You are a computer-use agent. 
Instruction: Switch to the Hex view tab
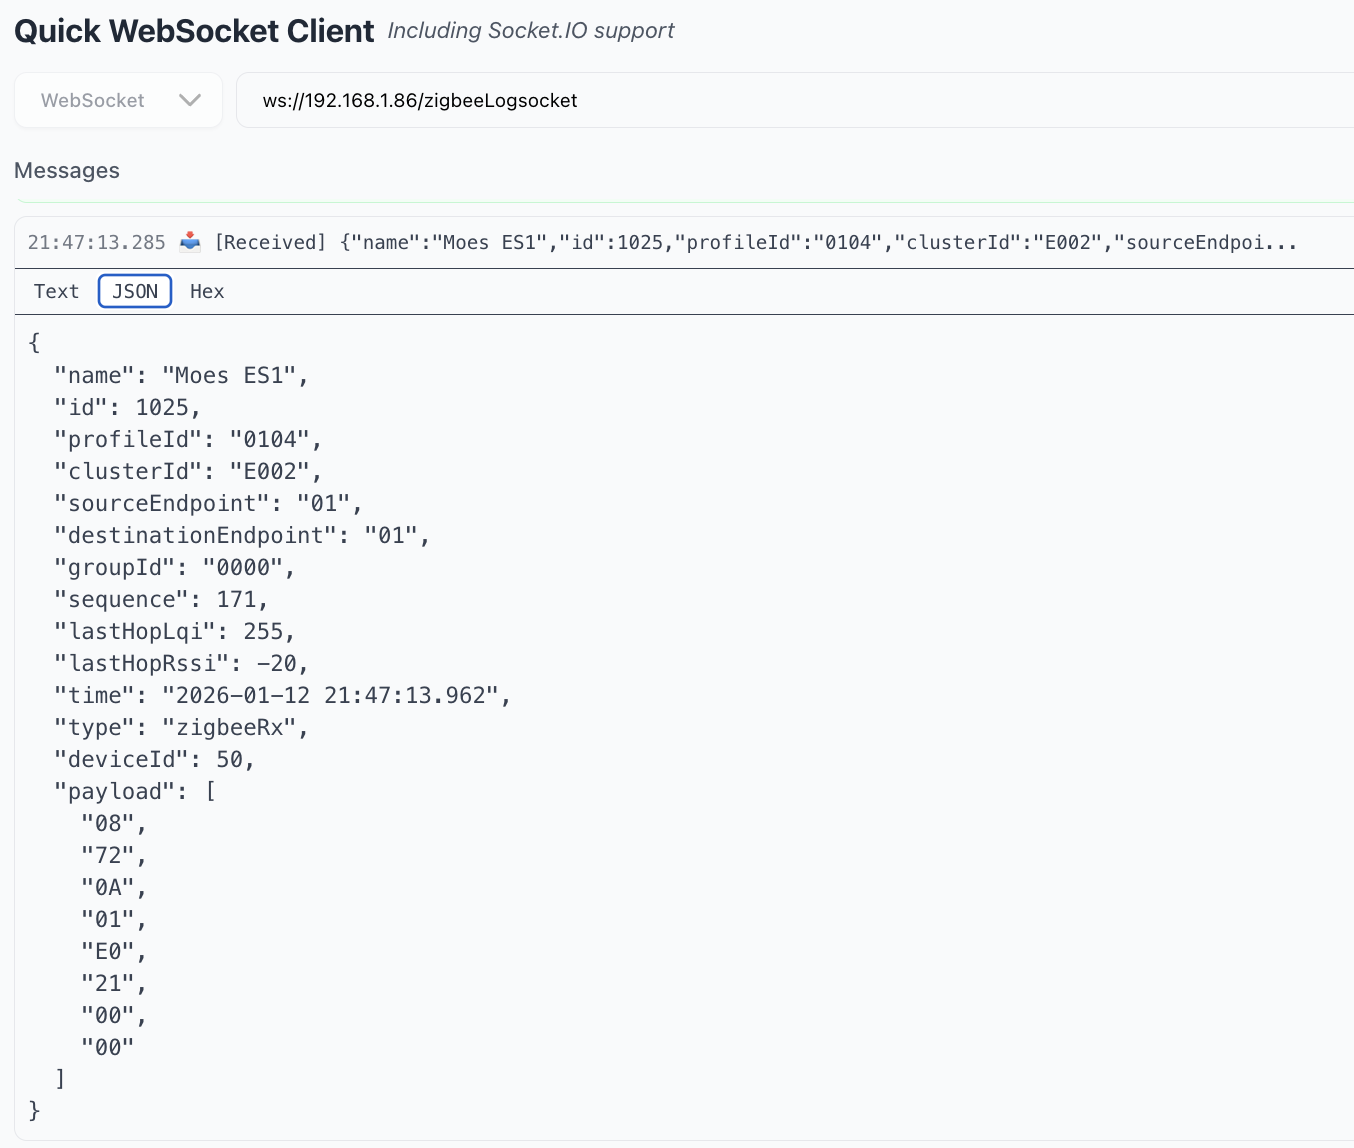click(207, 291)
